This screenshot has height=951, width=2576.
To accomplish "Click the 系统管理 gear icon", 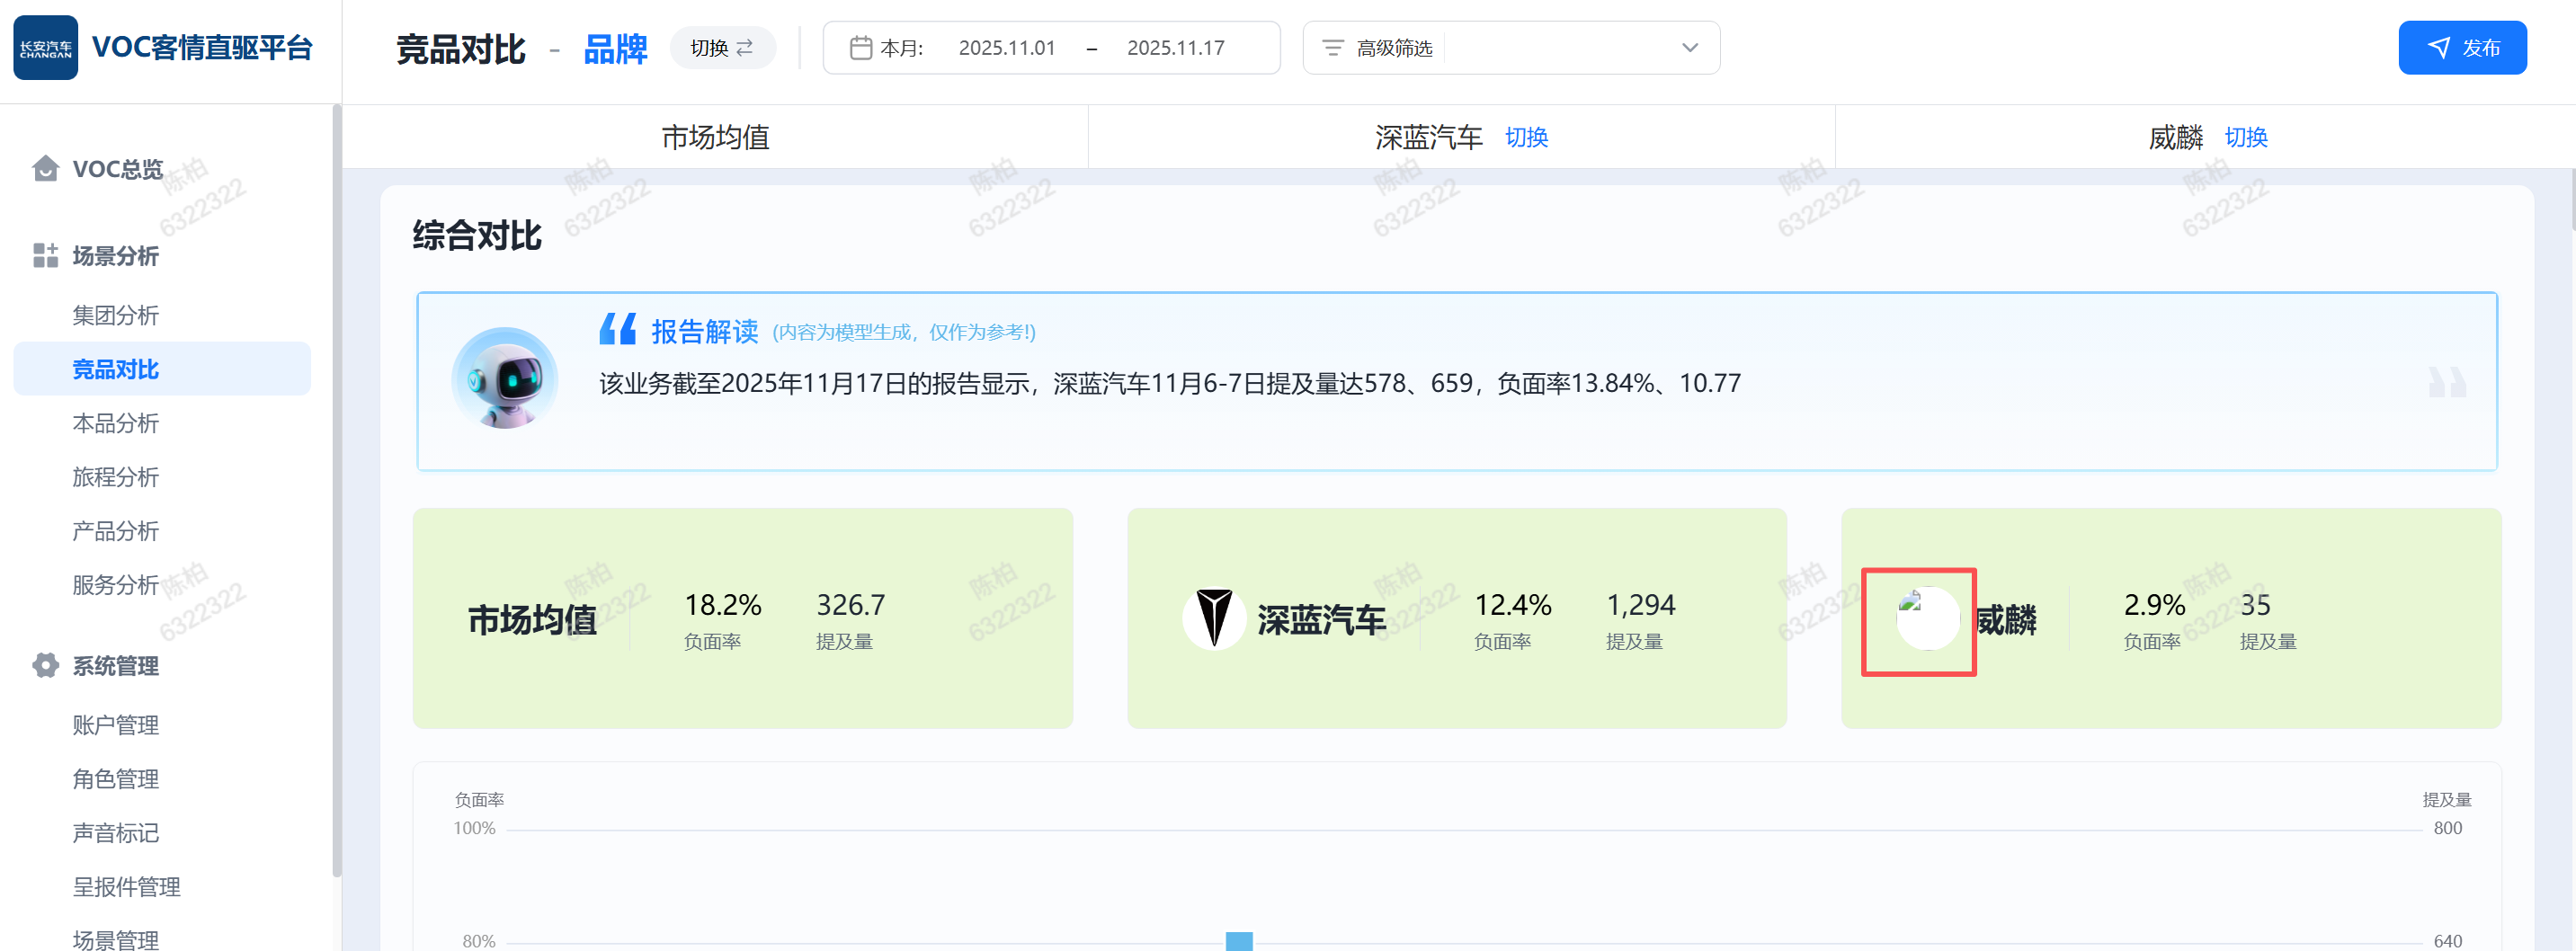I will click(45, 666).
